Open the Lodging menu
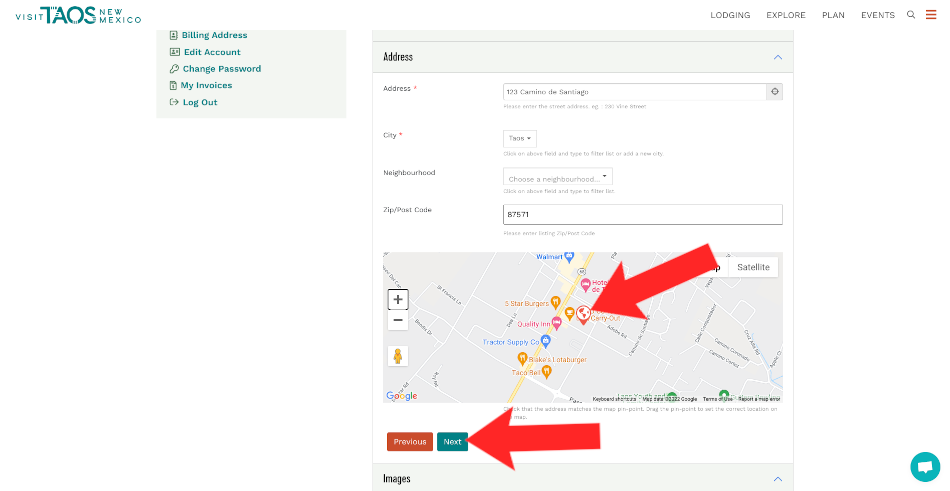 click(730, 15)
